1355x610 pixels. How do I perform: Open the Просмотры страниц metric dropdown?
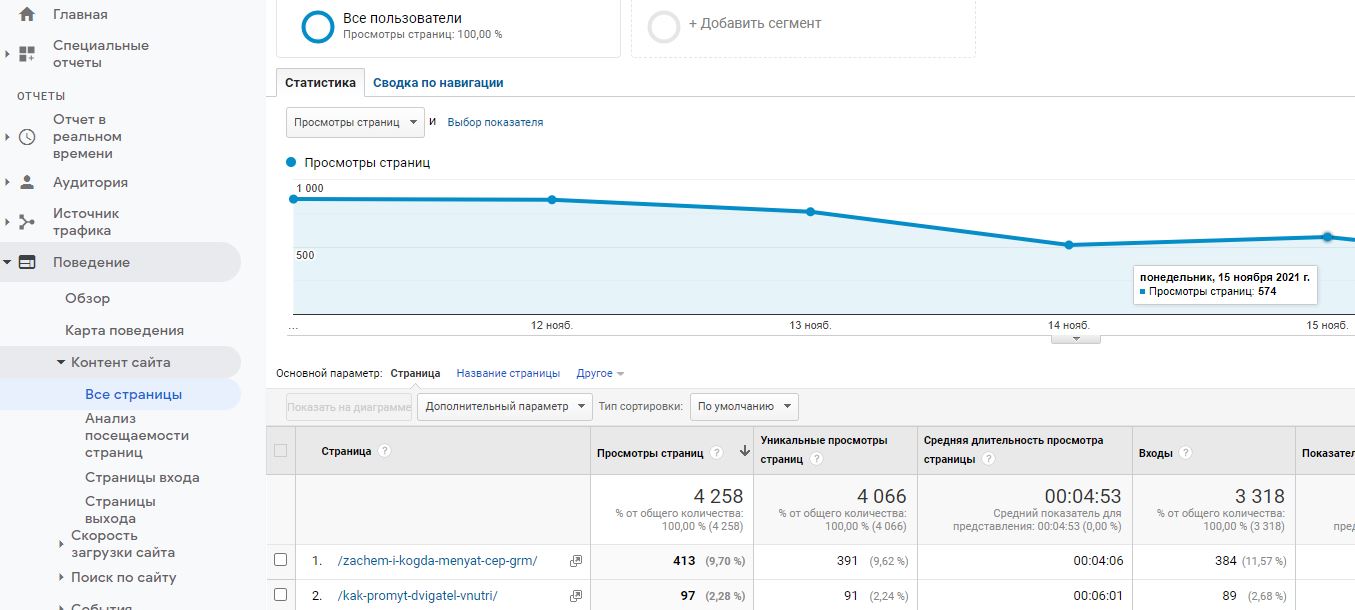tap(355, 122)
